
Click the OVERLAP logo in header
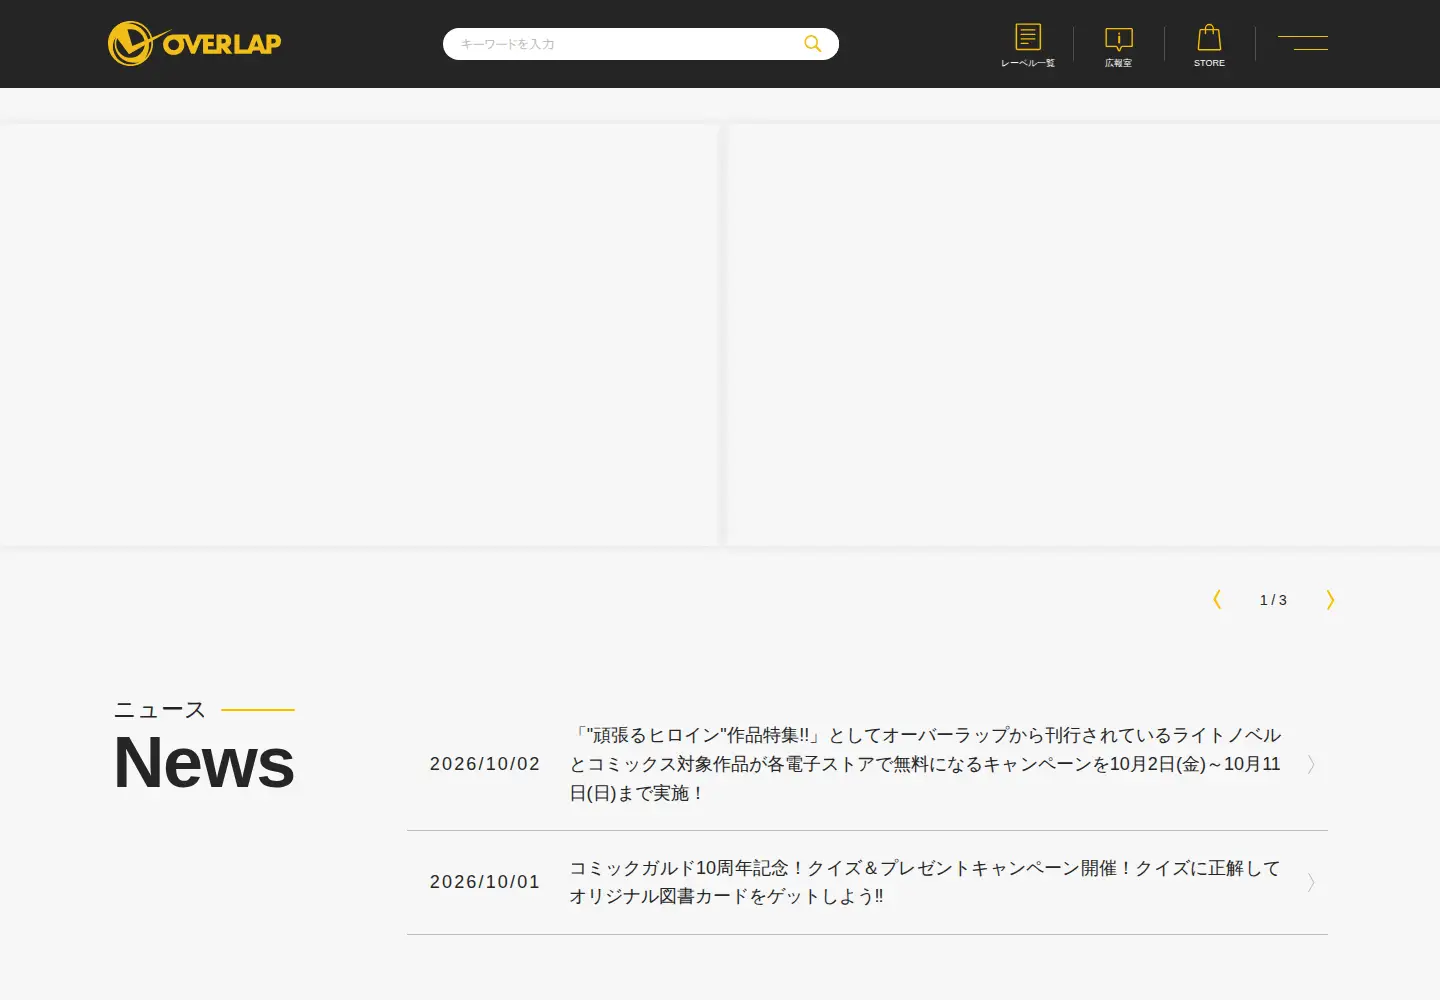(x=195, y=44)
